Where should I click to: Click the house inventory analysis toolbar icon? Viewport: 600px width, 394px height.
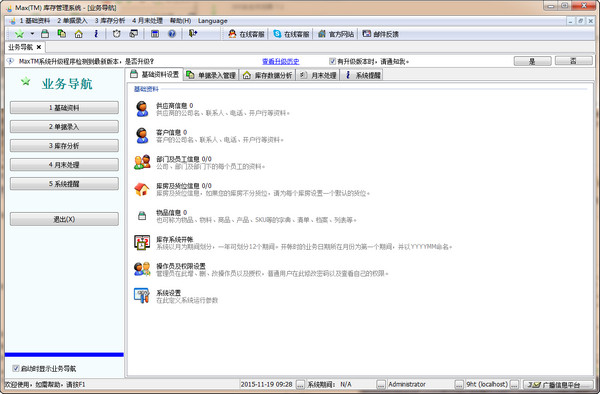coord(78,34)
